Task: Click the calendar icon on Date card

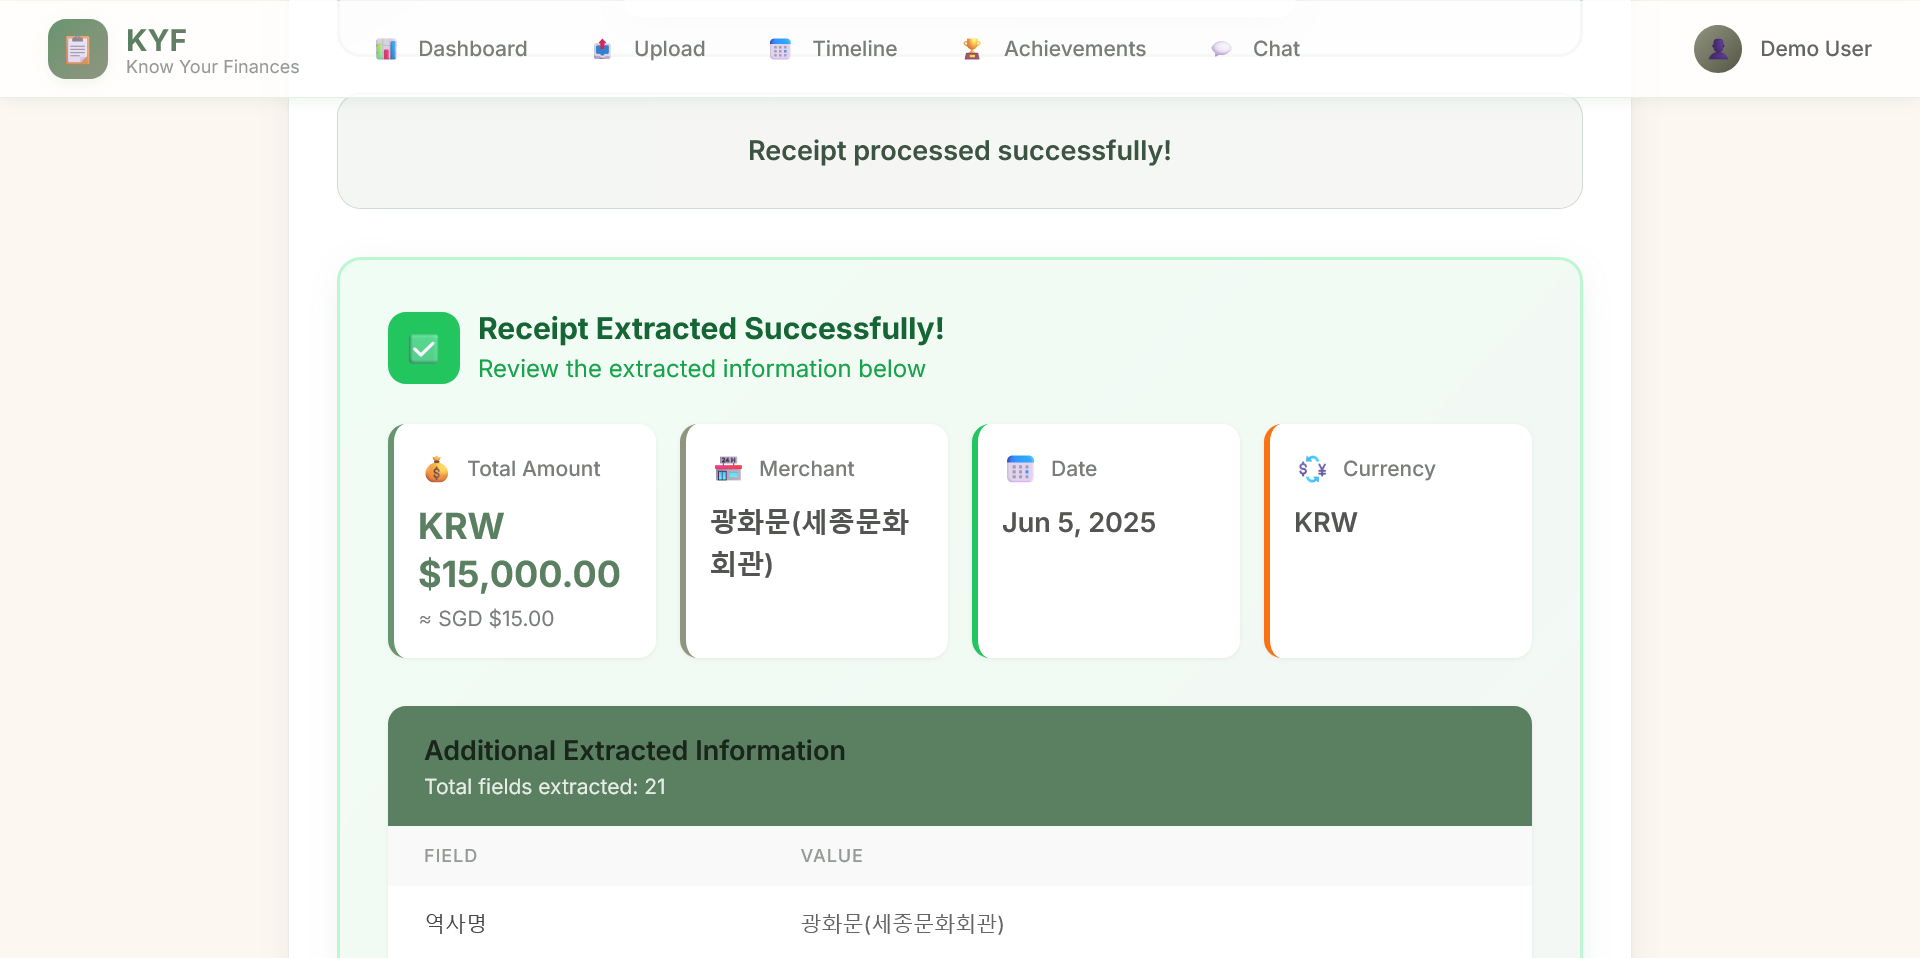Action: (1019, 468)
